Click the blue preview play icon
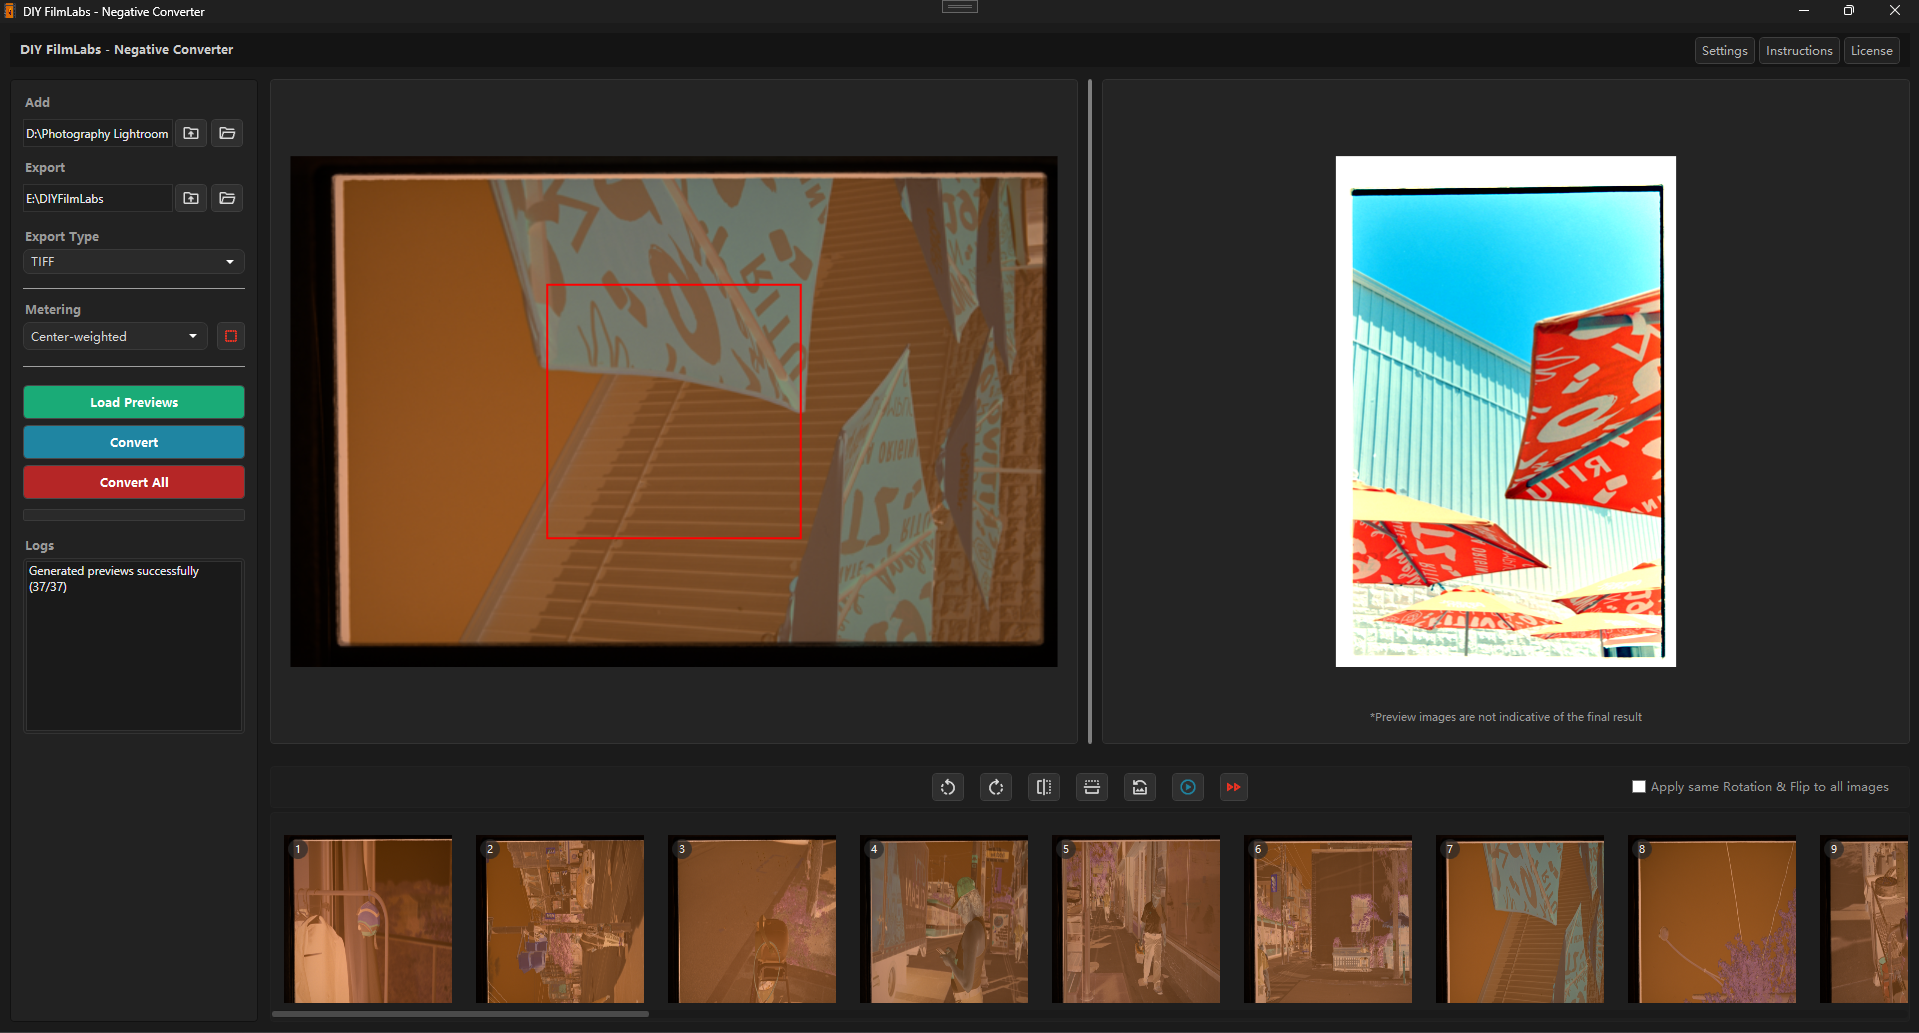The width and height of the screenshot is (1919, 1033). pyautogui.click(x=1187, y=787)
